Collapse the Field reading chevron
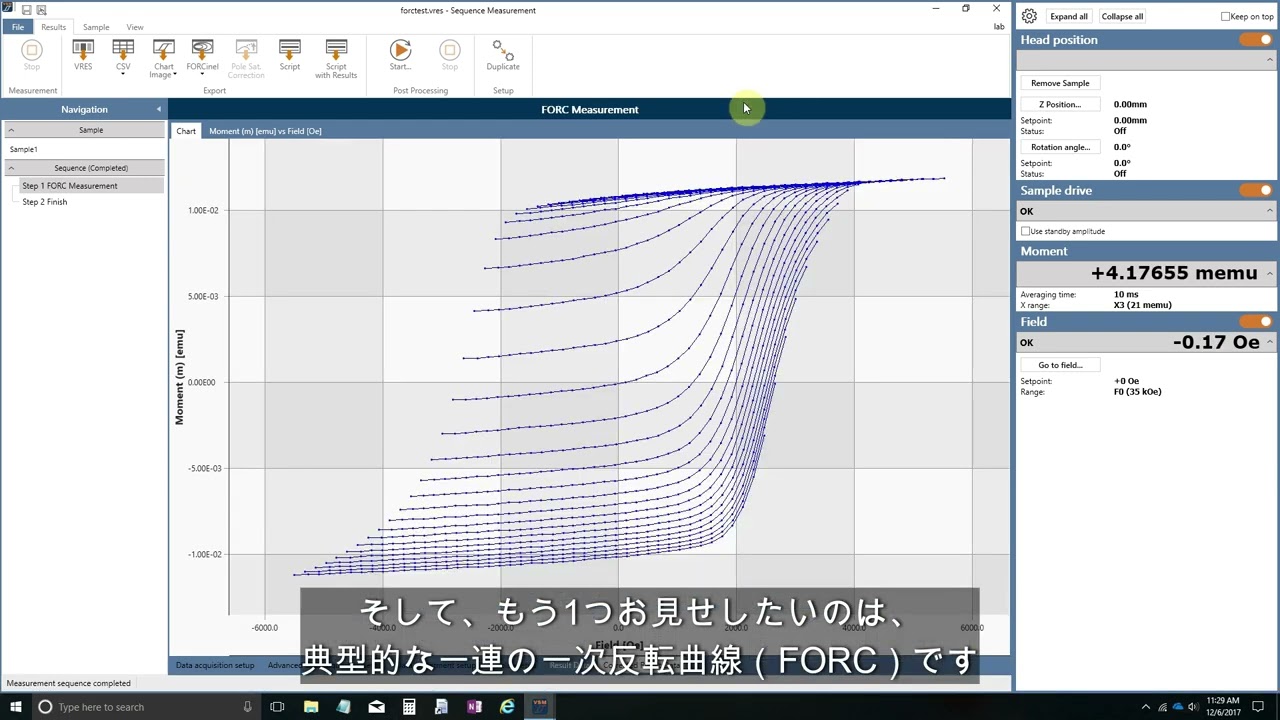The height and width of the screenshot is (720, 1280). [x=1270, y=342]
